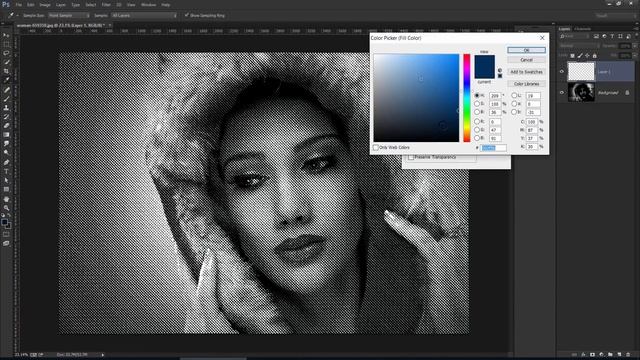This screenshot has width=640, height=360.
Task: Open the Sample All Layers dropdown
Action: (144, 15)
